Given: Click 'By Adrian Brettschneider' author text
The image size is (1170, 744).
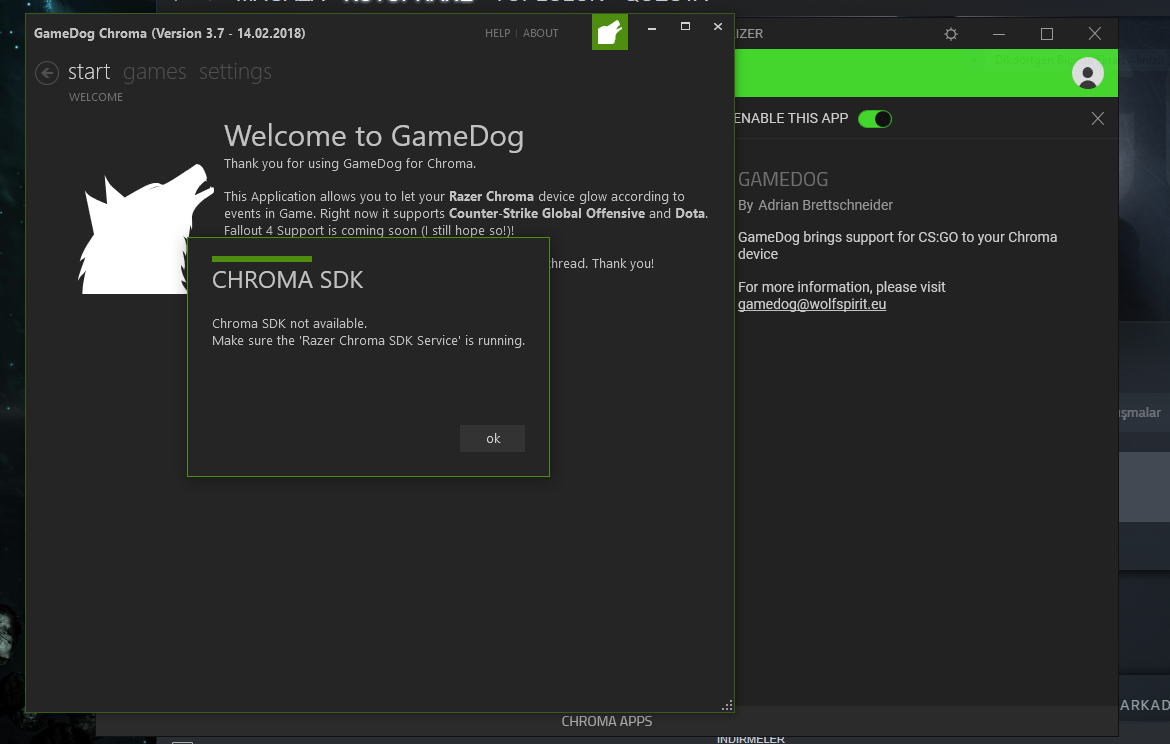Looking at the screenshot, I should [x=815, y=204].
